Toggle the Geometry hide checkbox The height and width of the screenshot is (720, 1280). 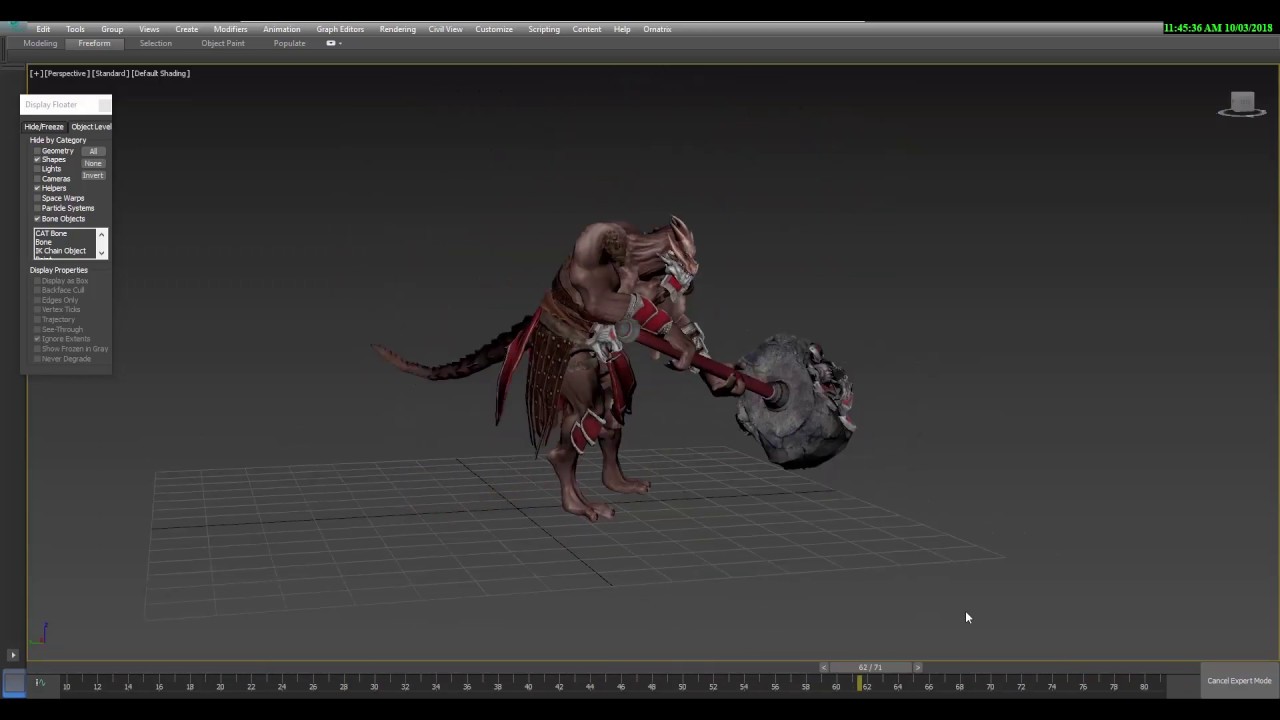point(37,151)
